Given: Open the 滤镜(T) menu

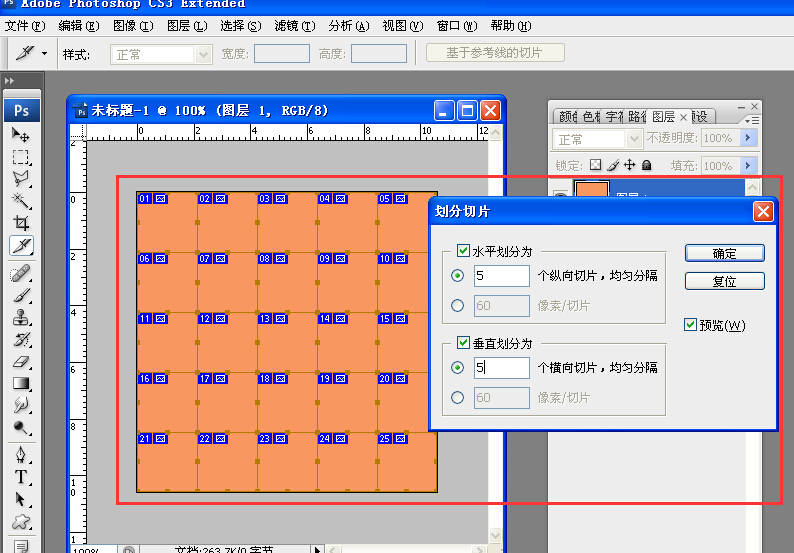Looking at the screenshot, I should 295,25.
